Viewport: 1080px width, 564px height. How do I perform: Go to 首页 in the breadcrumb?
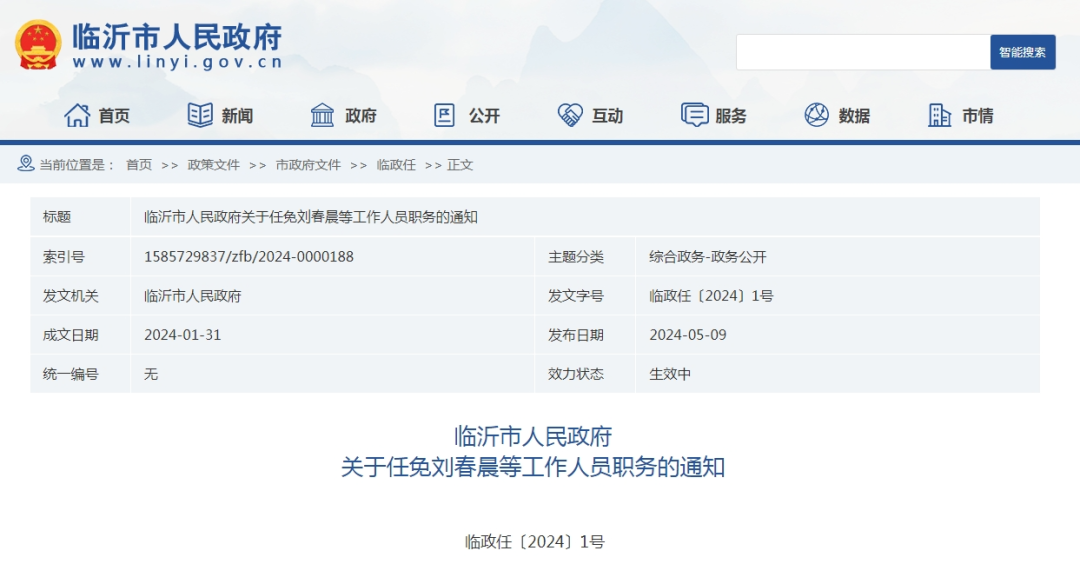pyautogui.click(x=138, y=165)
